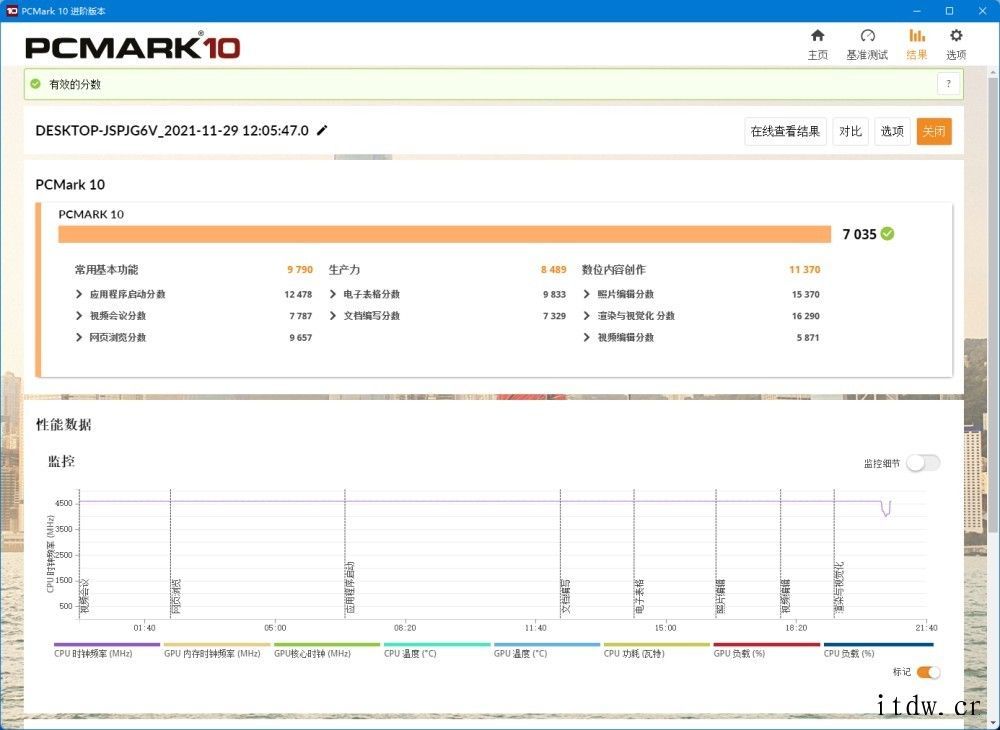1000x730 pixels.
Task: Click 常用基本功能 score 9 790
Action: pos(300,270)
